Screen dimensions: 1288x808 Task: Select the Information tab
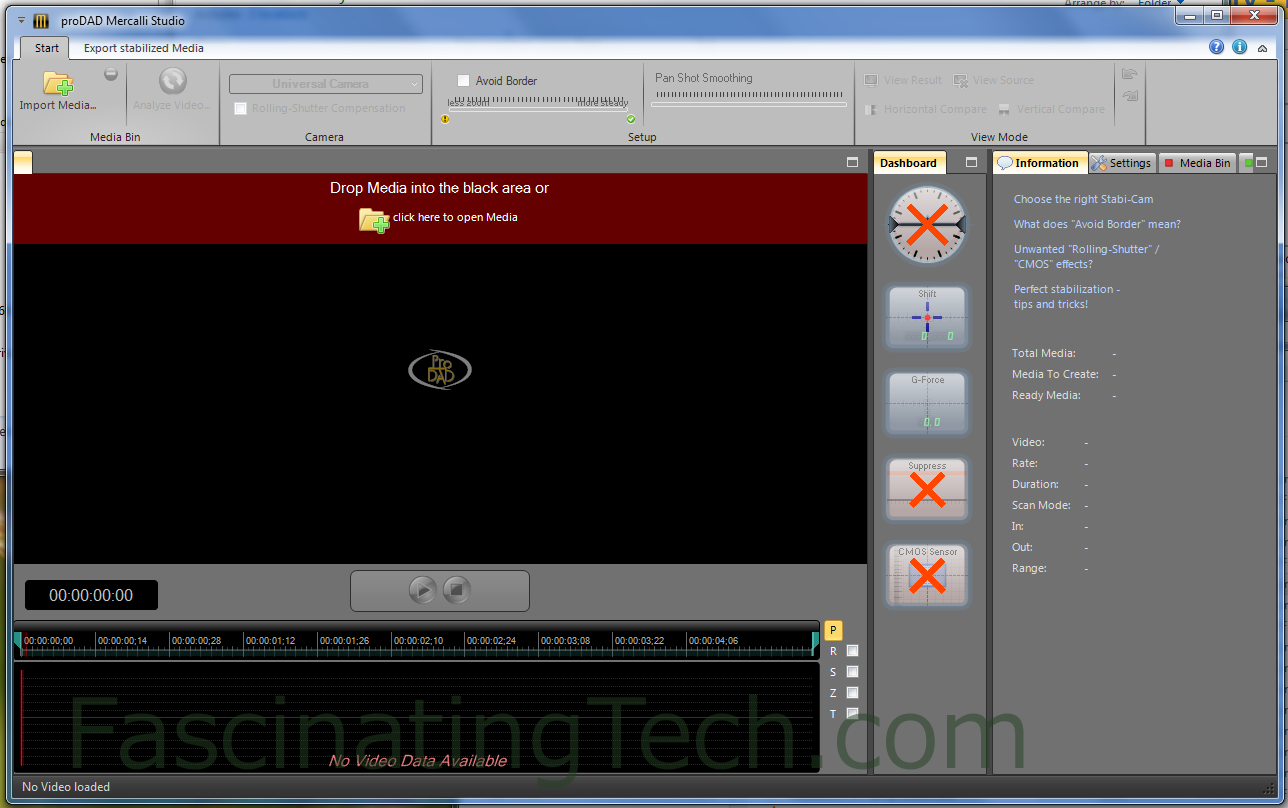click(1040, 163)
